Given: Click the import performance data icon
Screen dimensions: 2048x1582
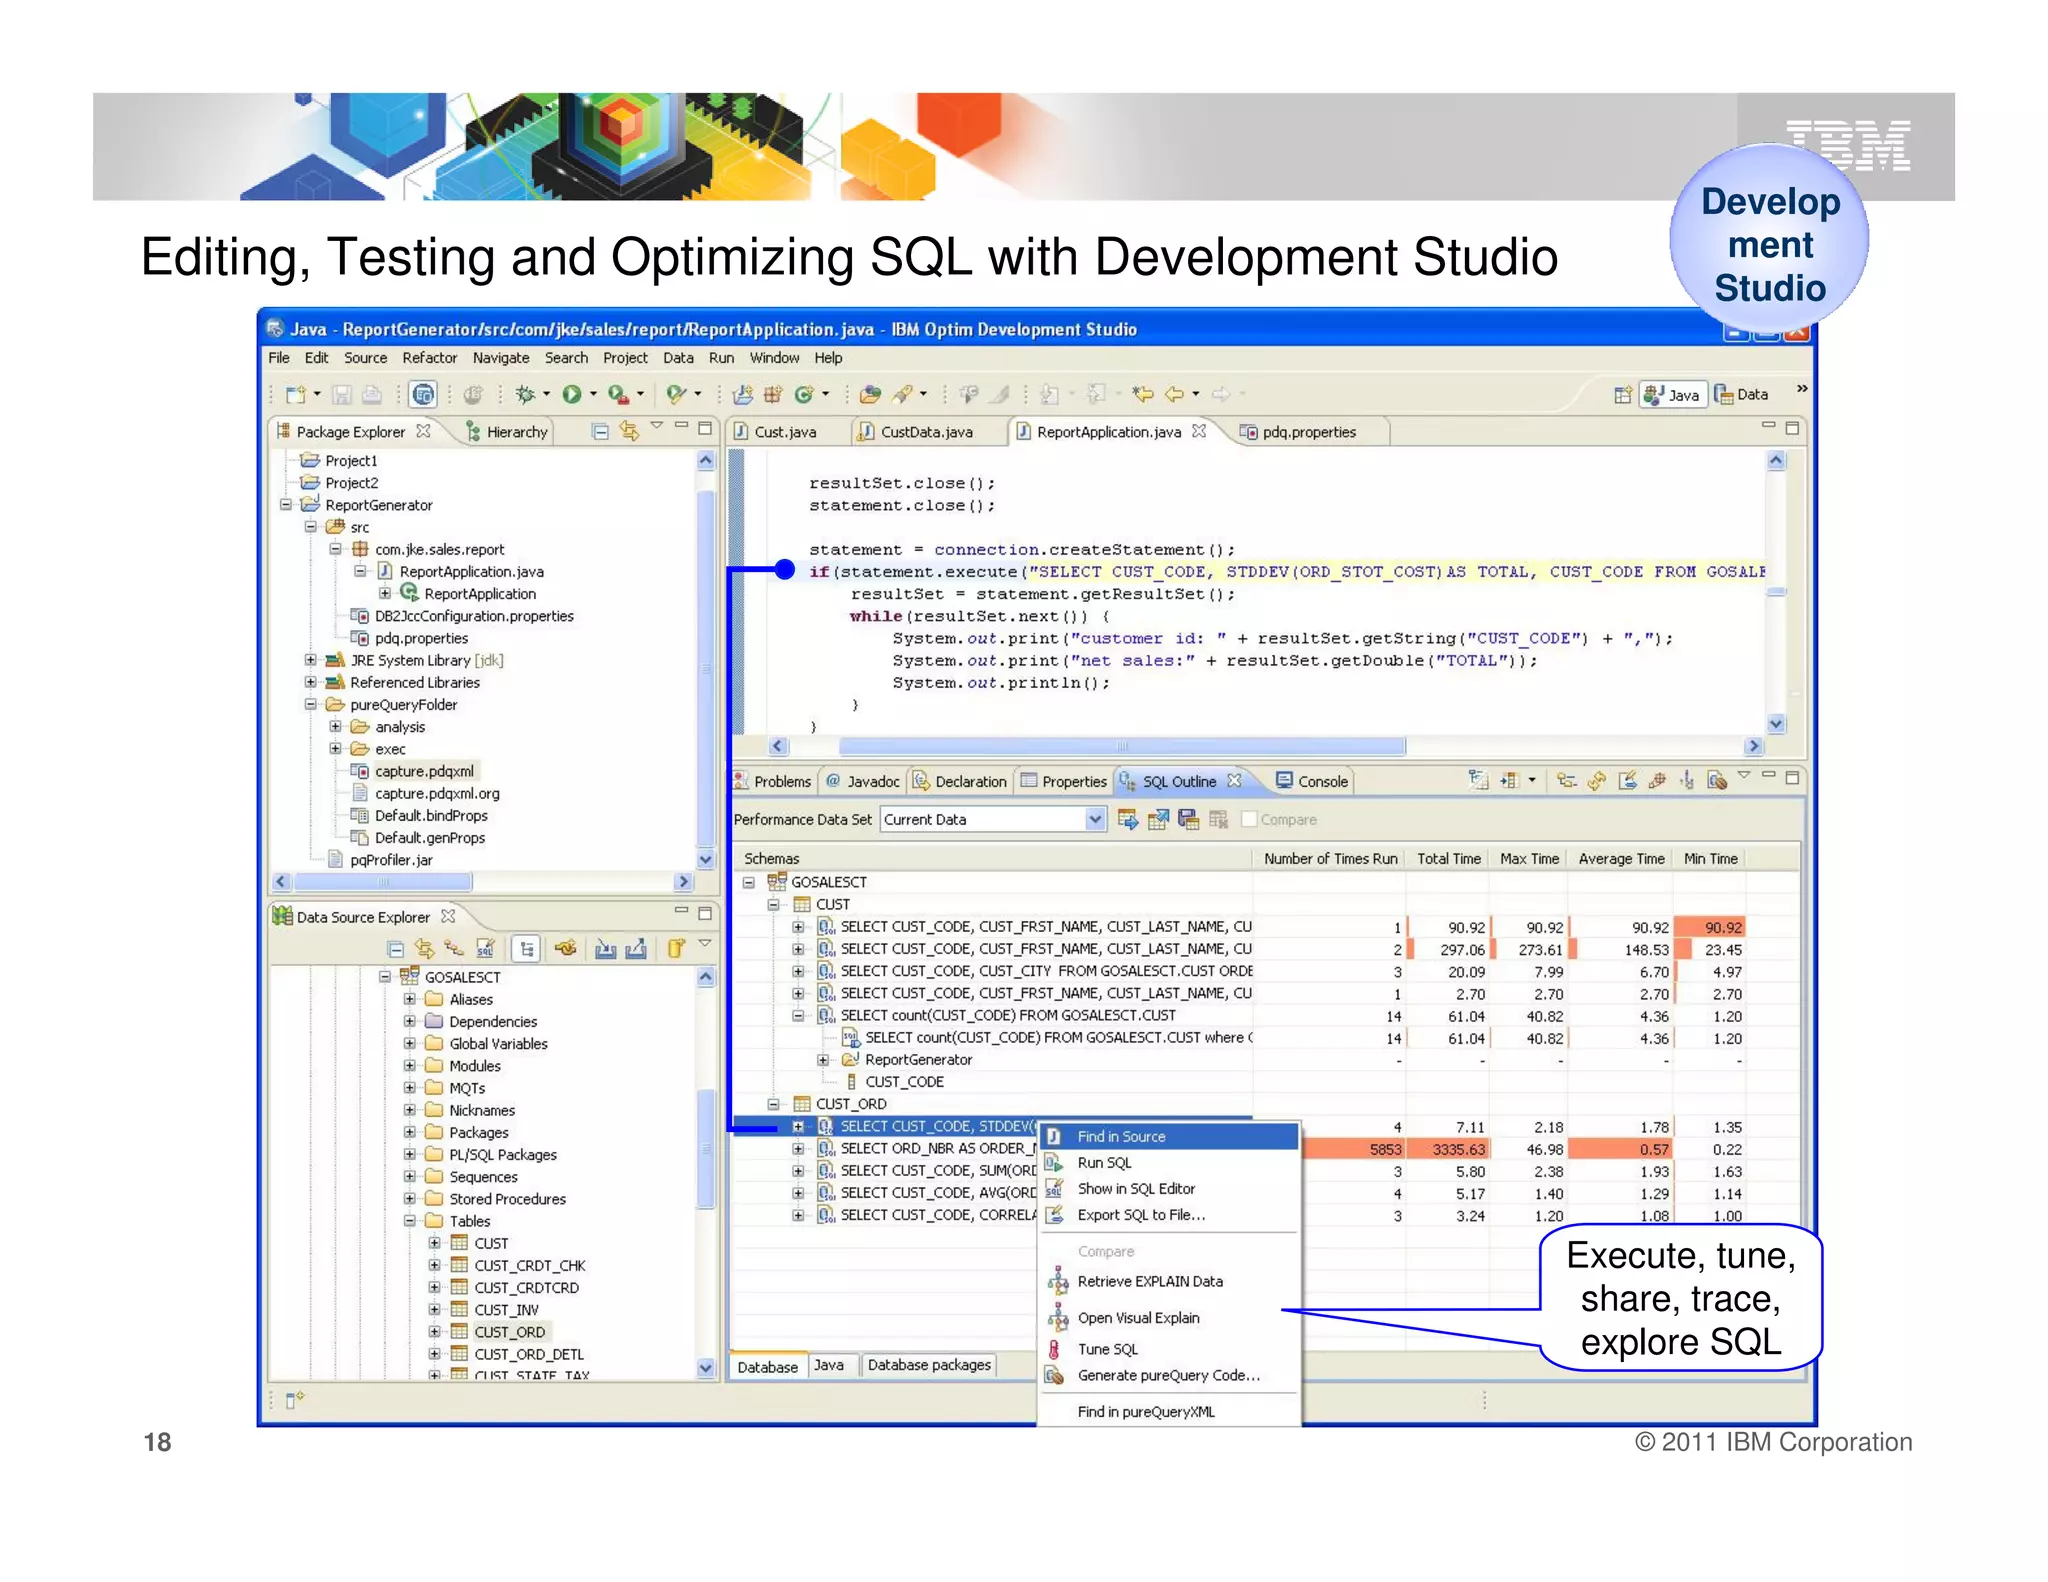Looking at the screenshot, I should pyautogui.click(x=1128, y=820).
